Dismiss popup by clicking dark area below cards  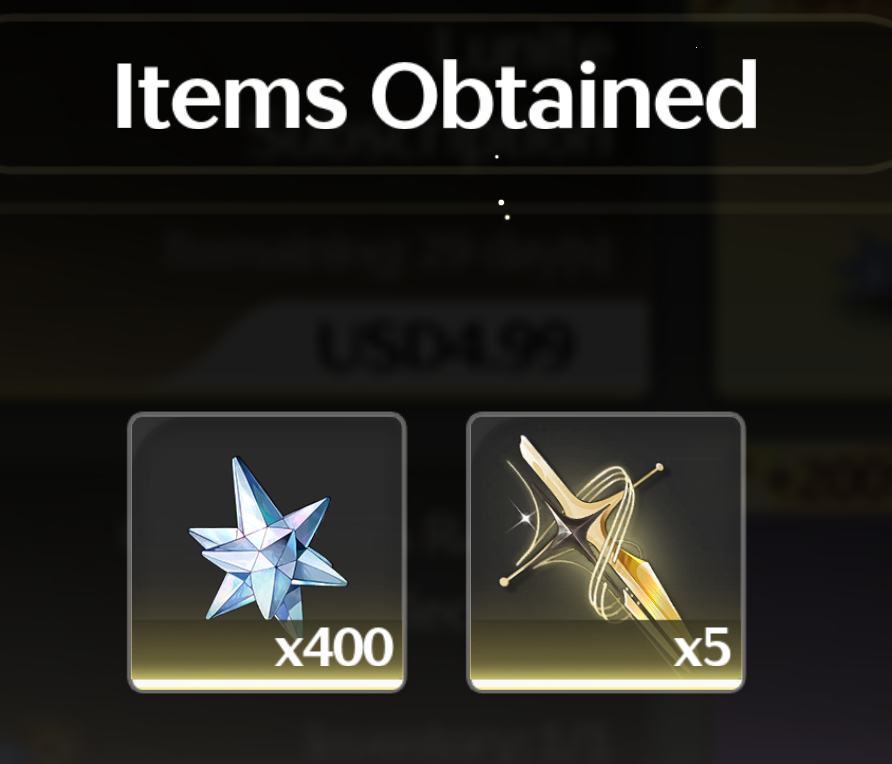coord(438,731)
